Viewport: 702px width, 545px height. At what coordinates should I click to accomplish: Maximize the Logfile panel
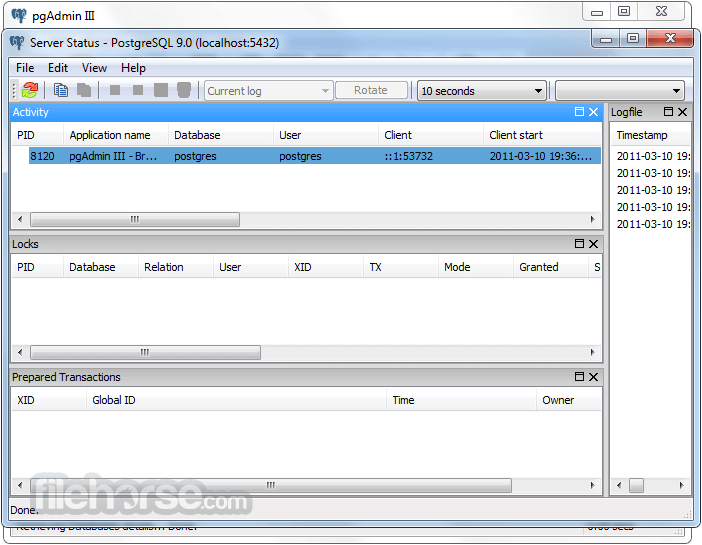(x=668, y=112)
